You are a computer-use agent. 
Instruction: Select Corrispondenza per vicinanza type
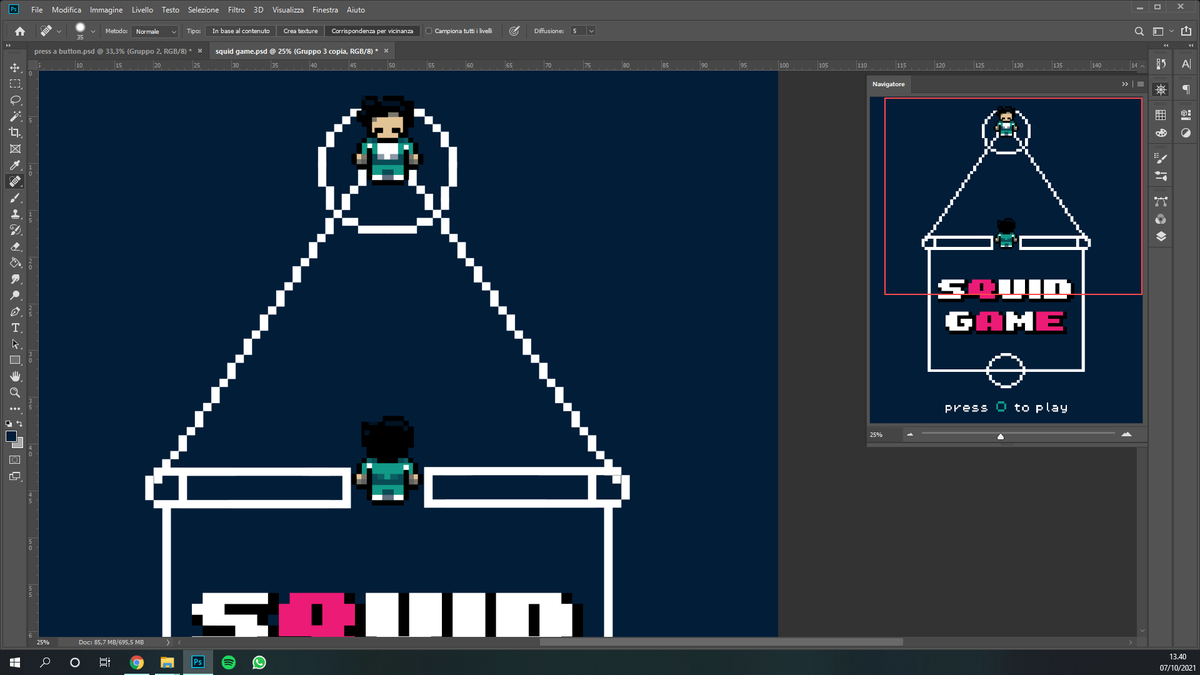[370, 31]
